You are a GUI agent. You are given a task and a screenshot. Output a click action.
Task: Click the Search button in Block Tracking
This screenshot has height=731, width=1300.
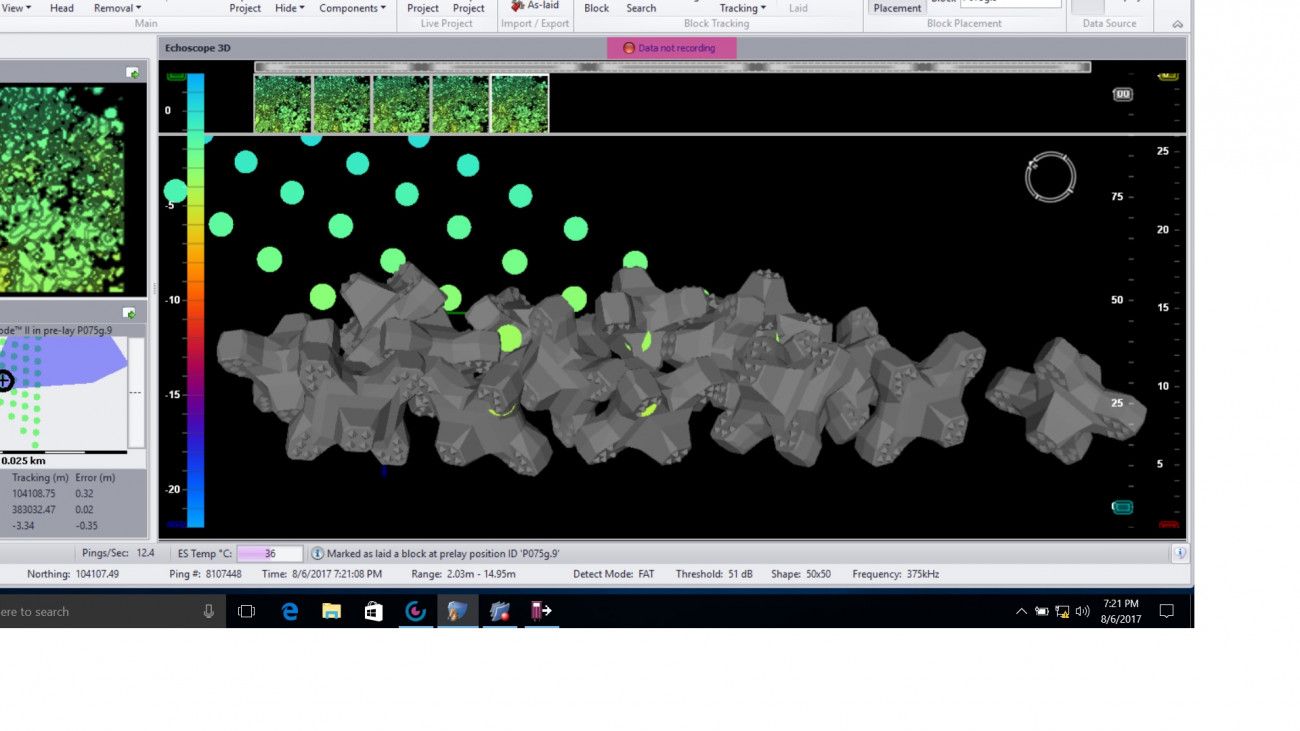coord(641,8)
